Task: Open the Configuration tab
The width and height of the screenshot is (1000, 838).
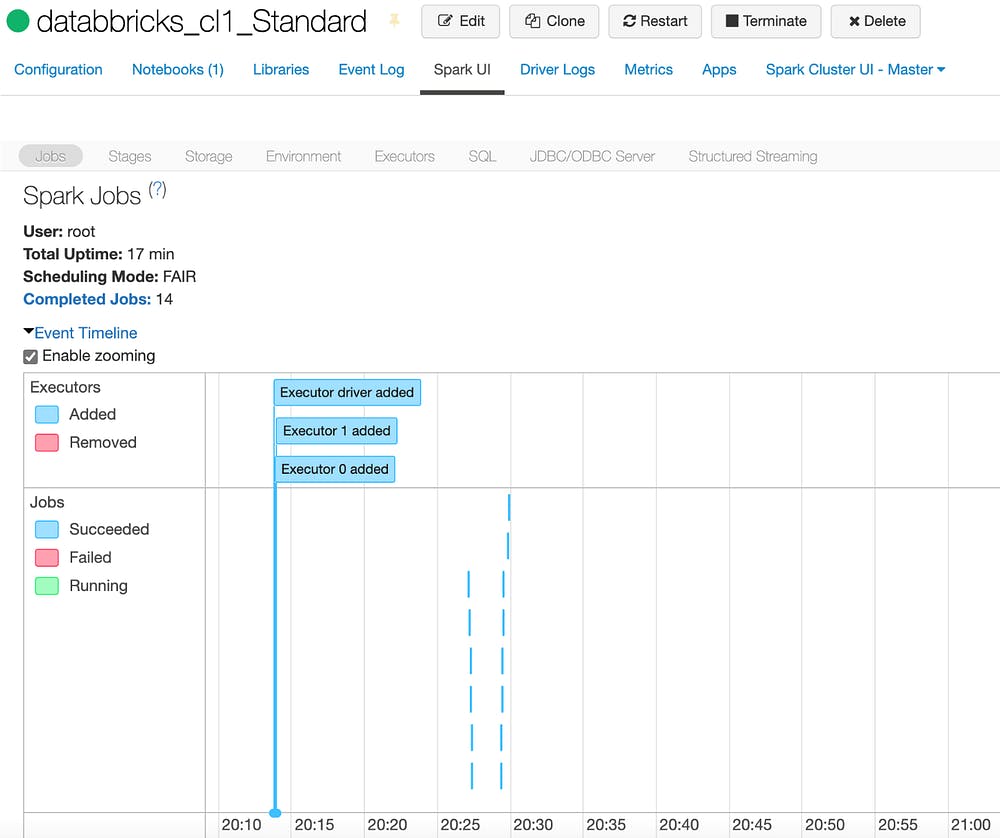Action: click(x=58, y=70)
